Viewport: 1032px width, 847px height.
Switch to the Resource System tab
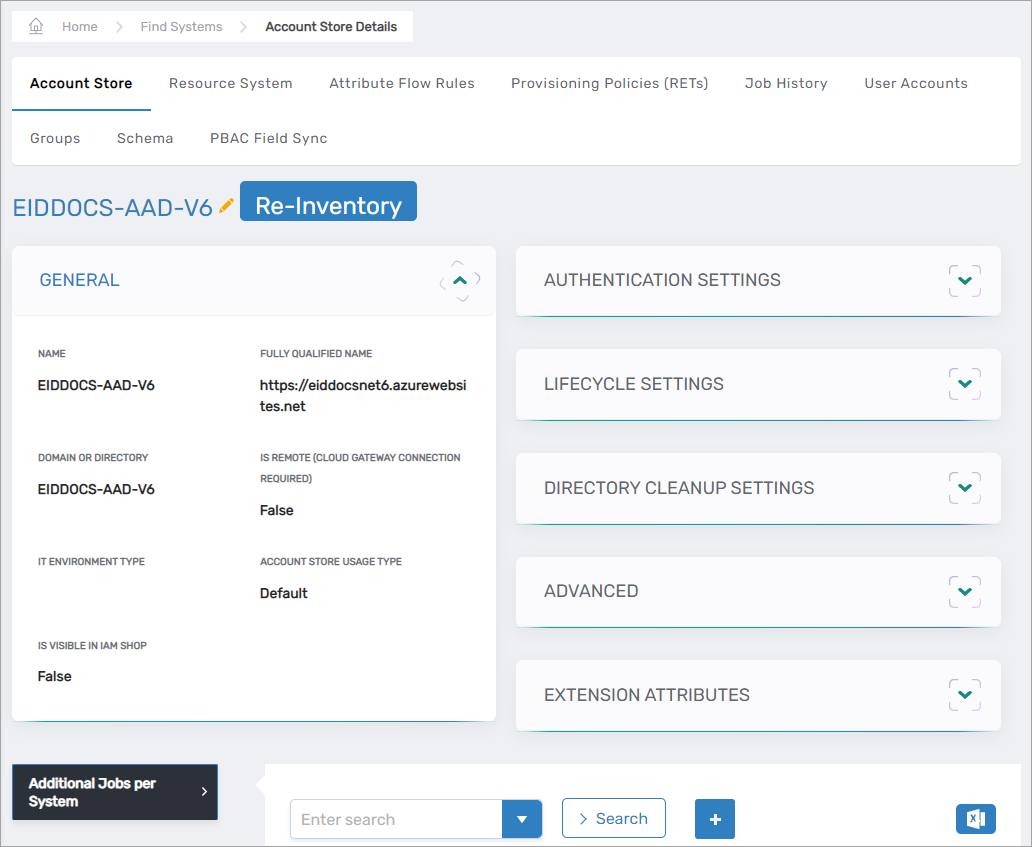click(x=230, y=83)
